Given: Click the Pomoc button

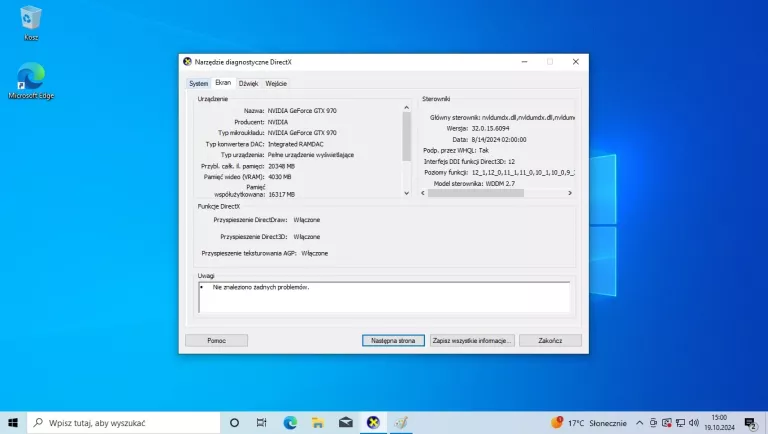Looking at the screenshot, I should (216, 340).
